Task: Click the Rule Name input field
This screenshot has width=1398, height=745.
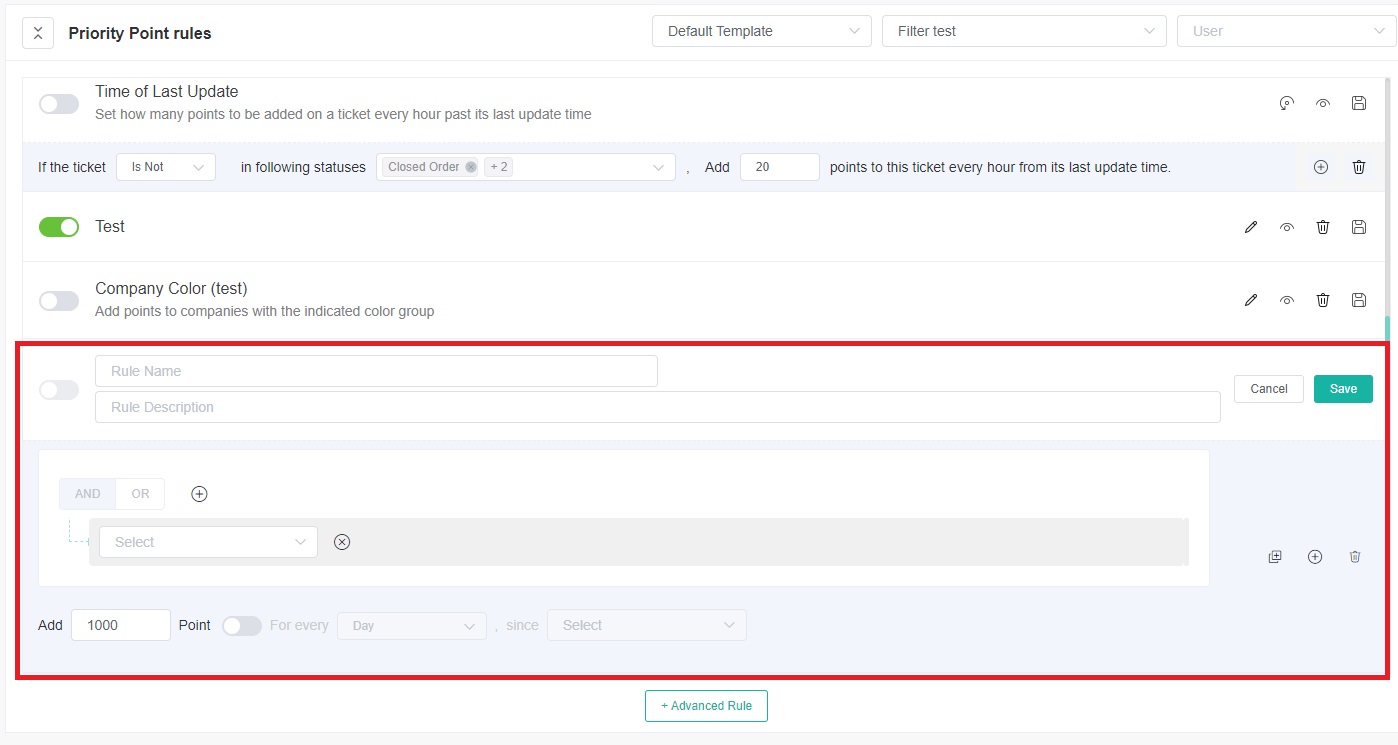Action: point(376,371)
